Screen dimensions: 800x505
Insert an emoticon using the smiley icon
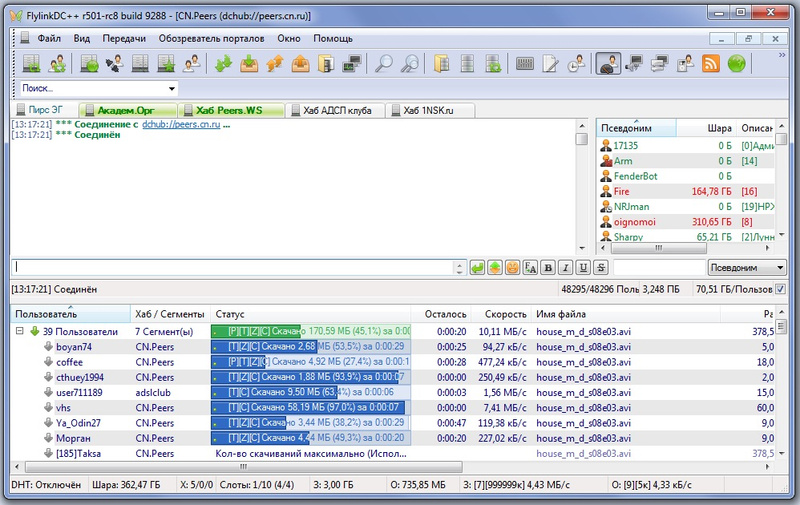tap(511, 268)
